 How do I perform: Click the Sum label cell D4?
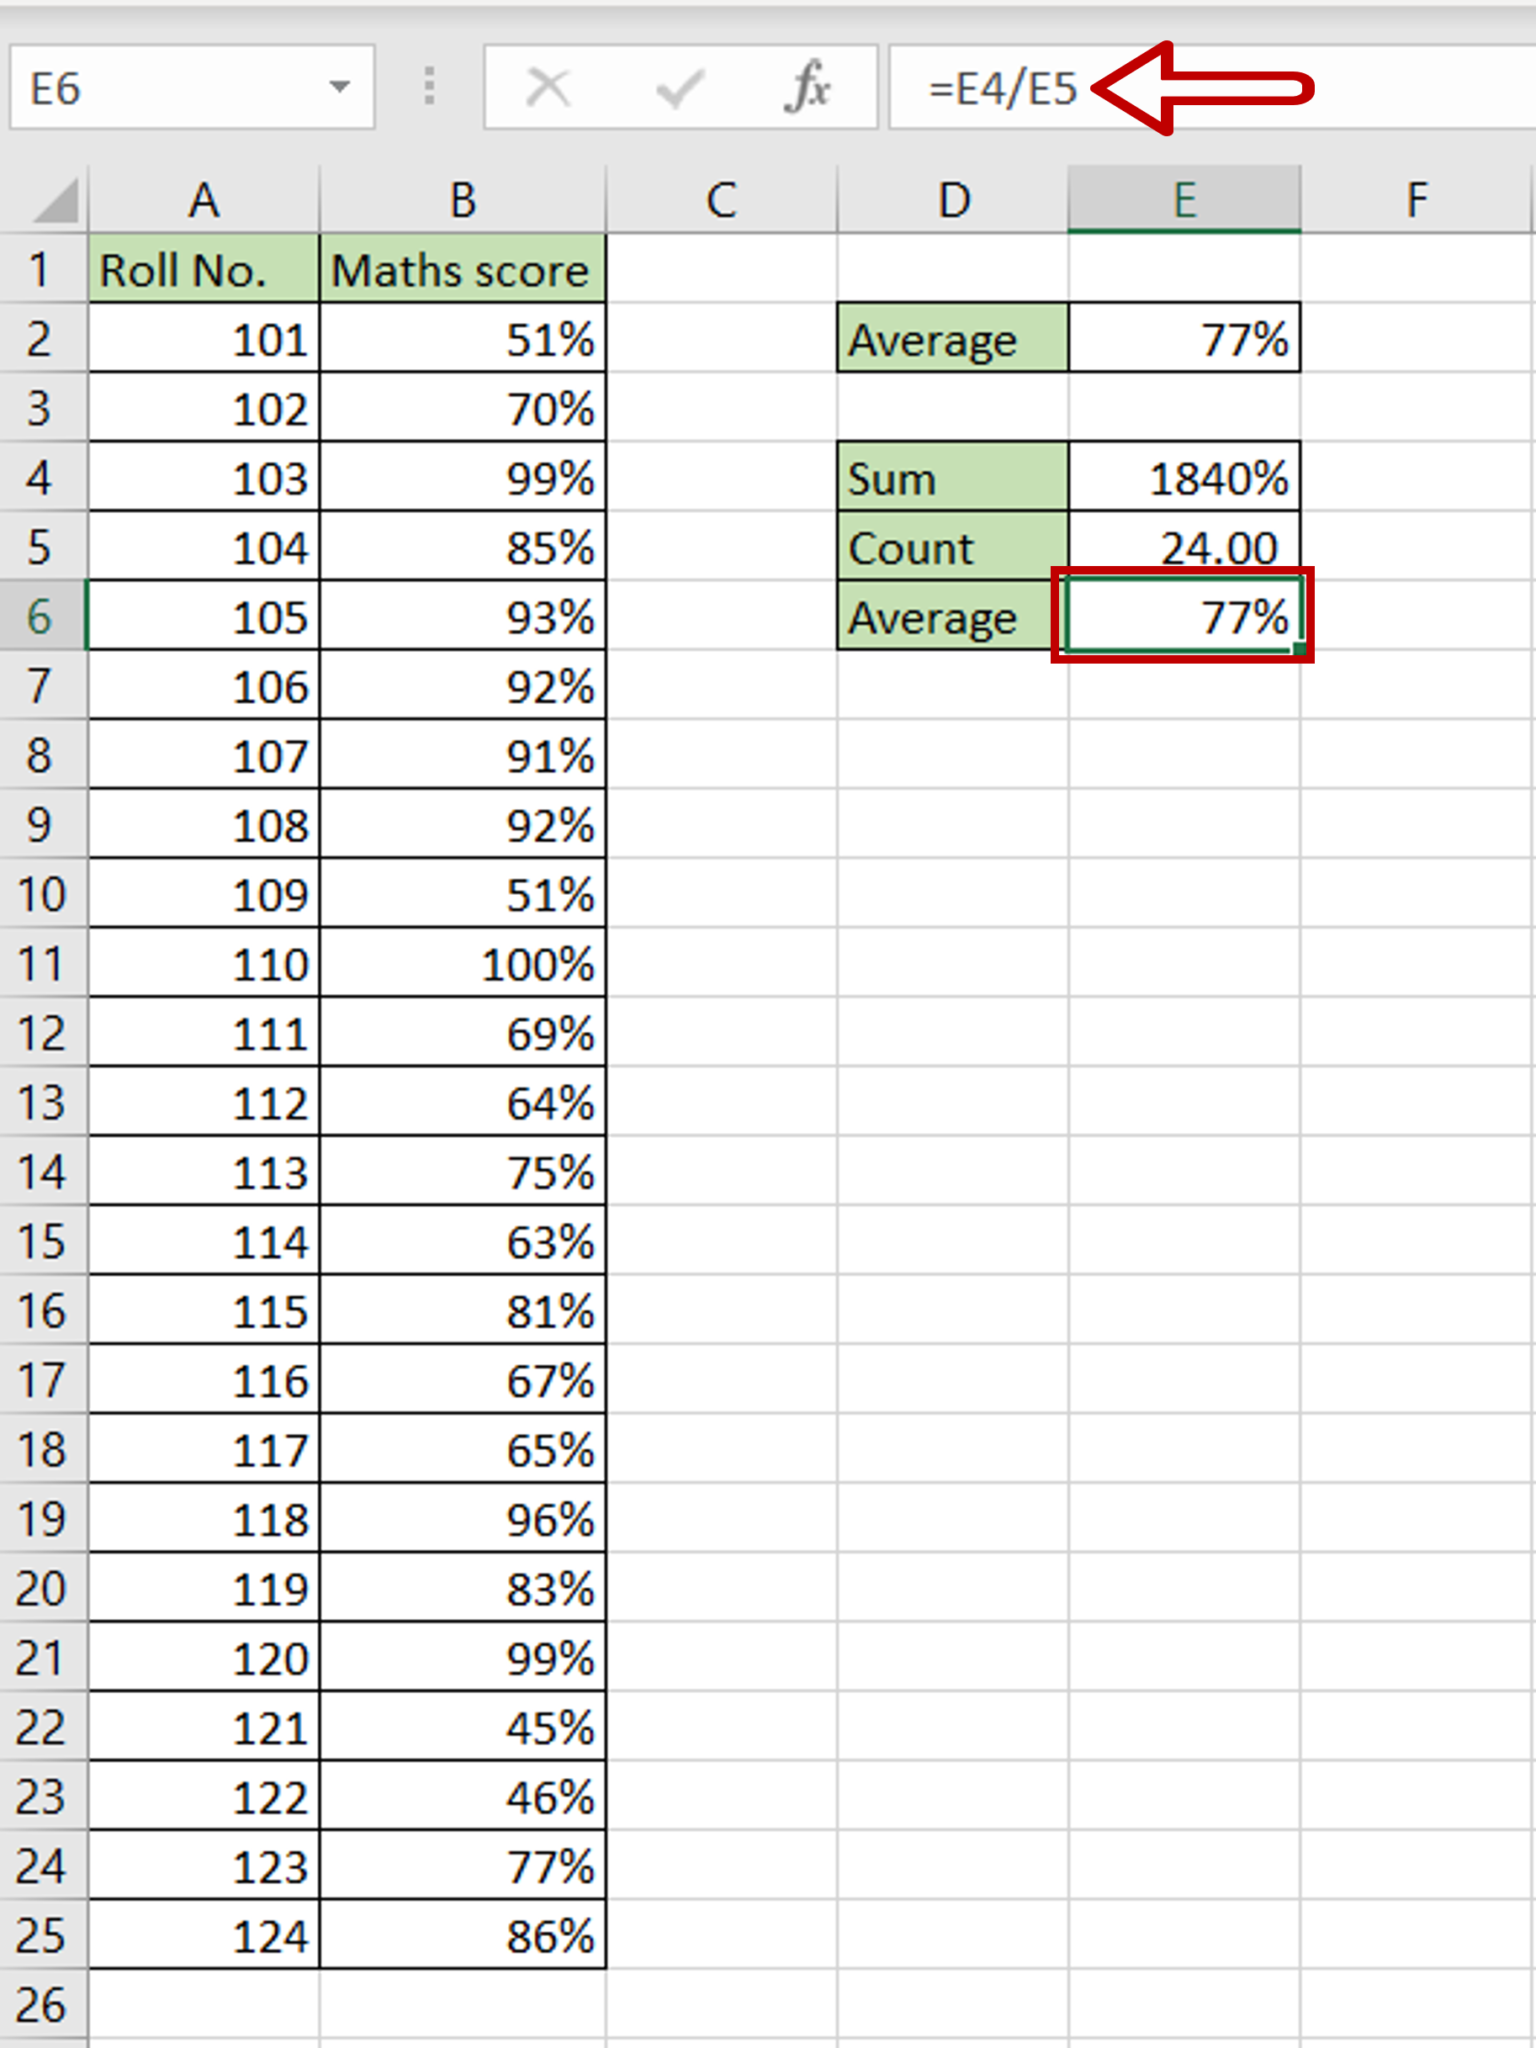point(950,478)
